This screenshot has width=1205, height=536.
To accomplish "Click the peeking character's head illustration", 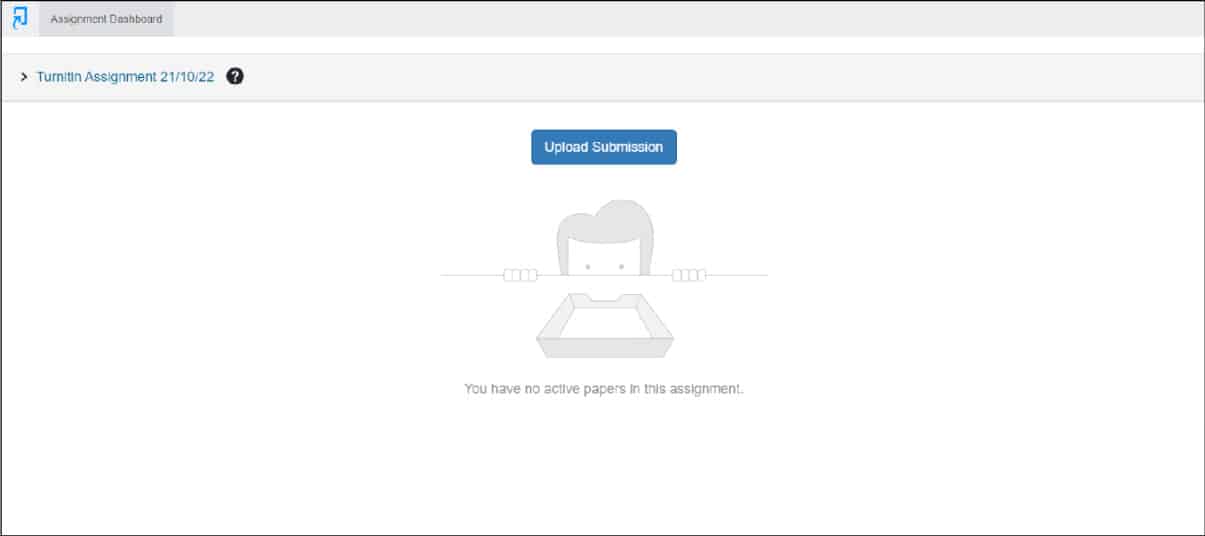I will (605, 238).
